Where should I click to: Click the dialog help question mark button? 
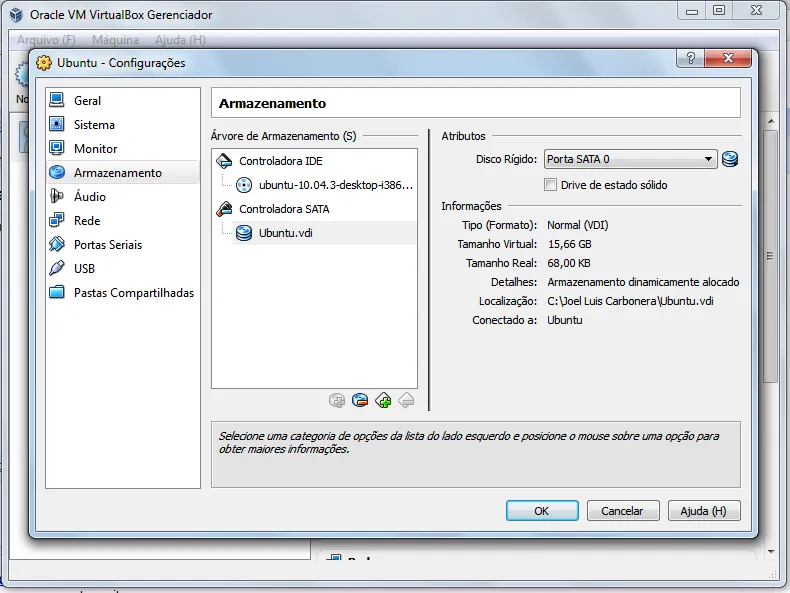pos(691,58)
